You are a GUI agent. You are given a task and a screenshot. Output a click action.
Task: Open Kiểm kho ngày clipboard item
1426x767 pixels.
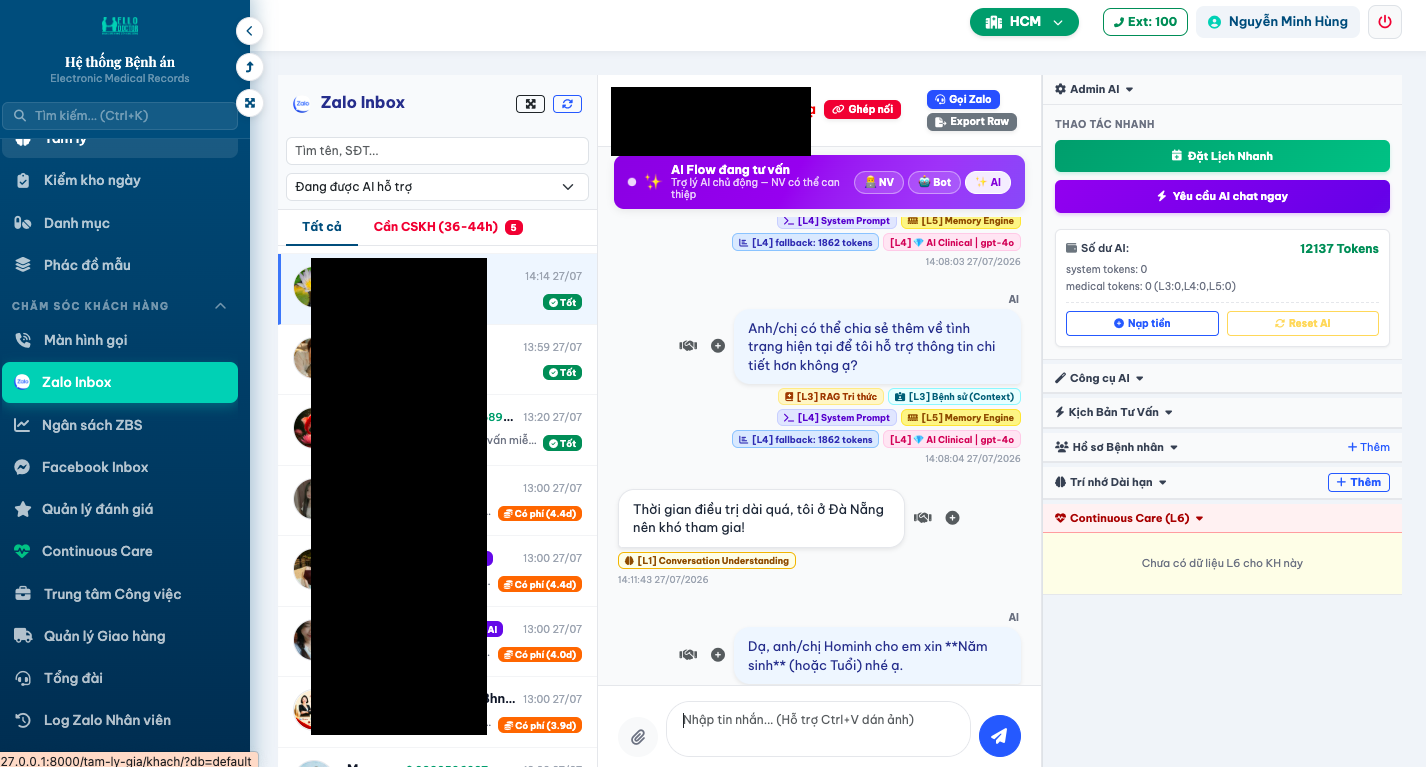coord(120,181)
